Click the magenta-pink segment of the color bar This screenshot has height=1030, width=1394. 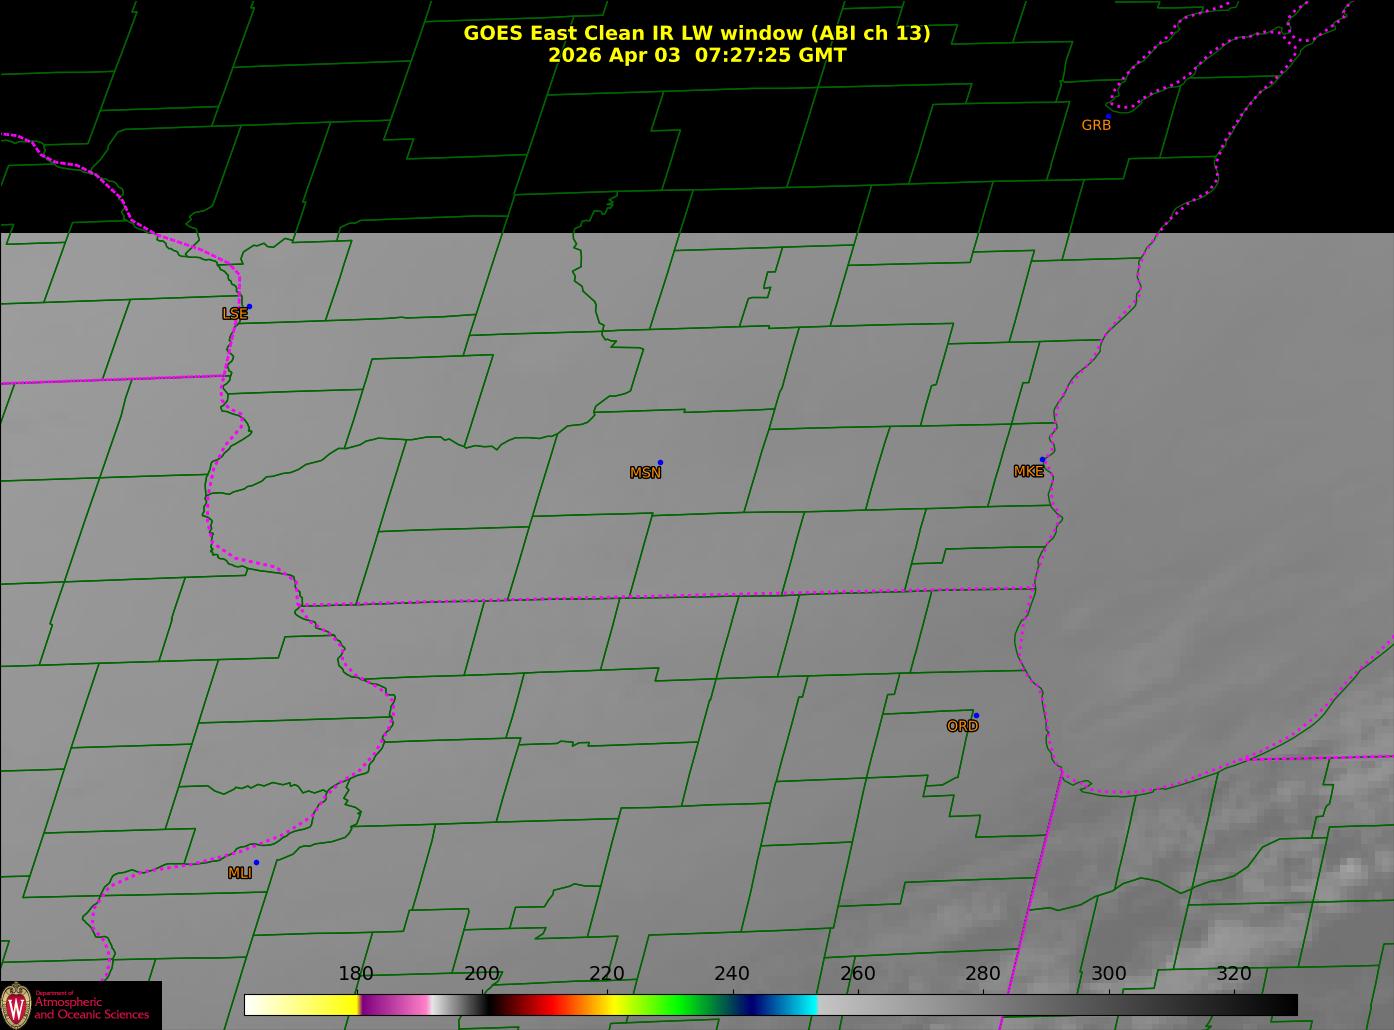[x=395, y=1005]
